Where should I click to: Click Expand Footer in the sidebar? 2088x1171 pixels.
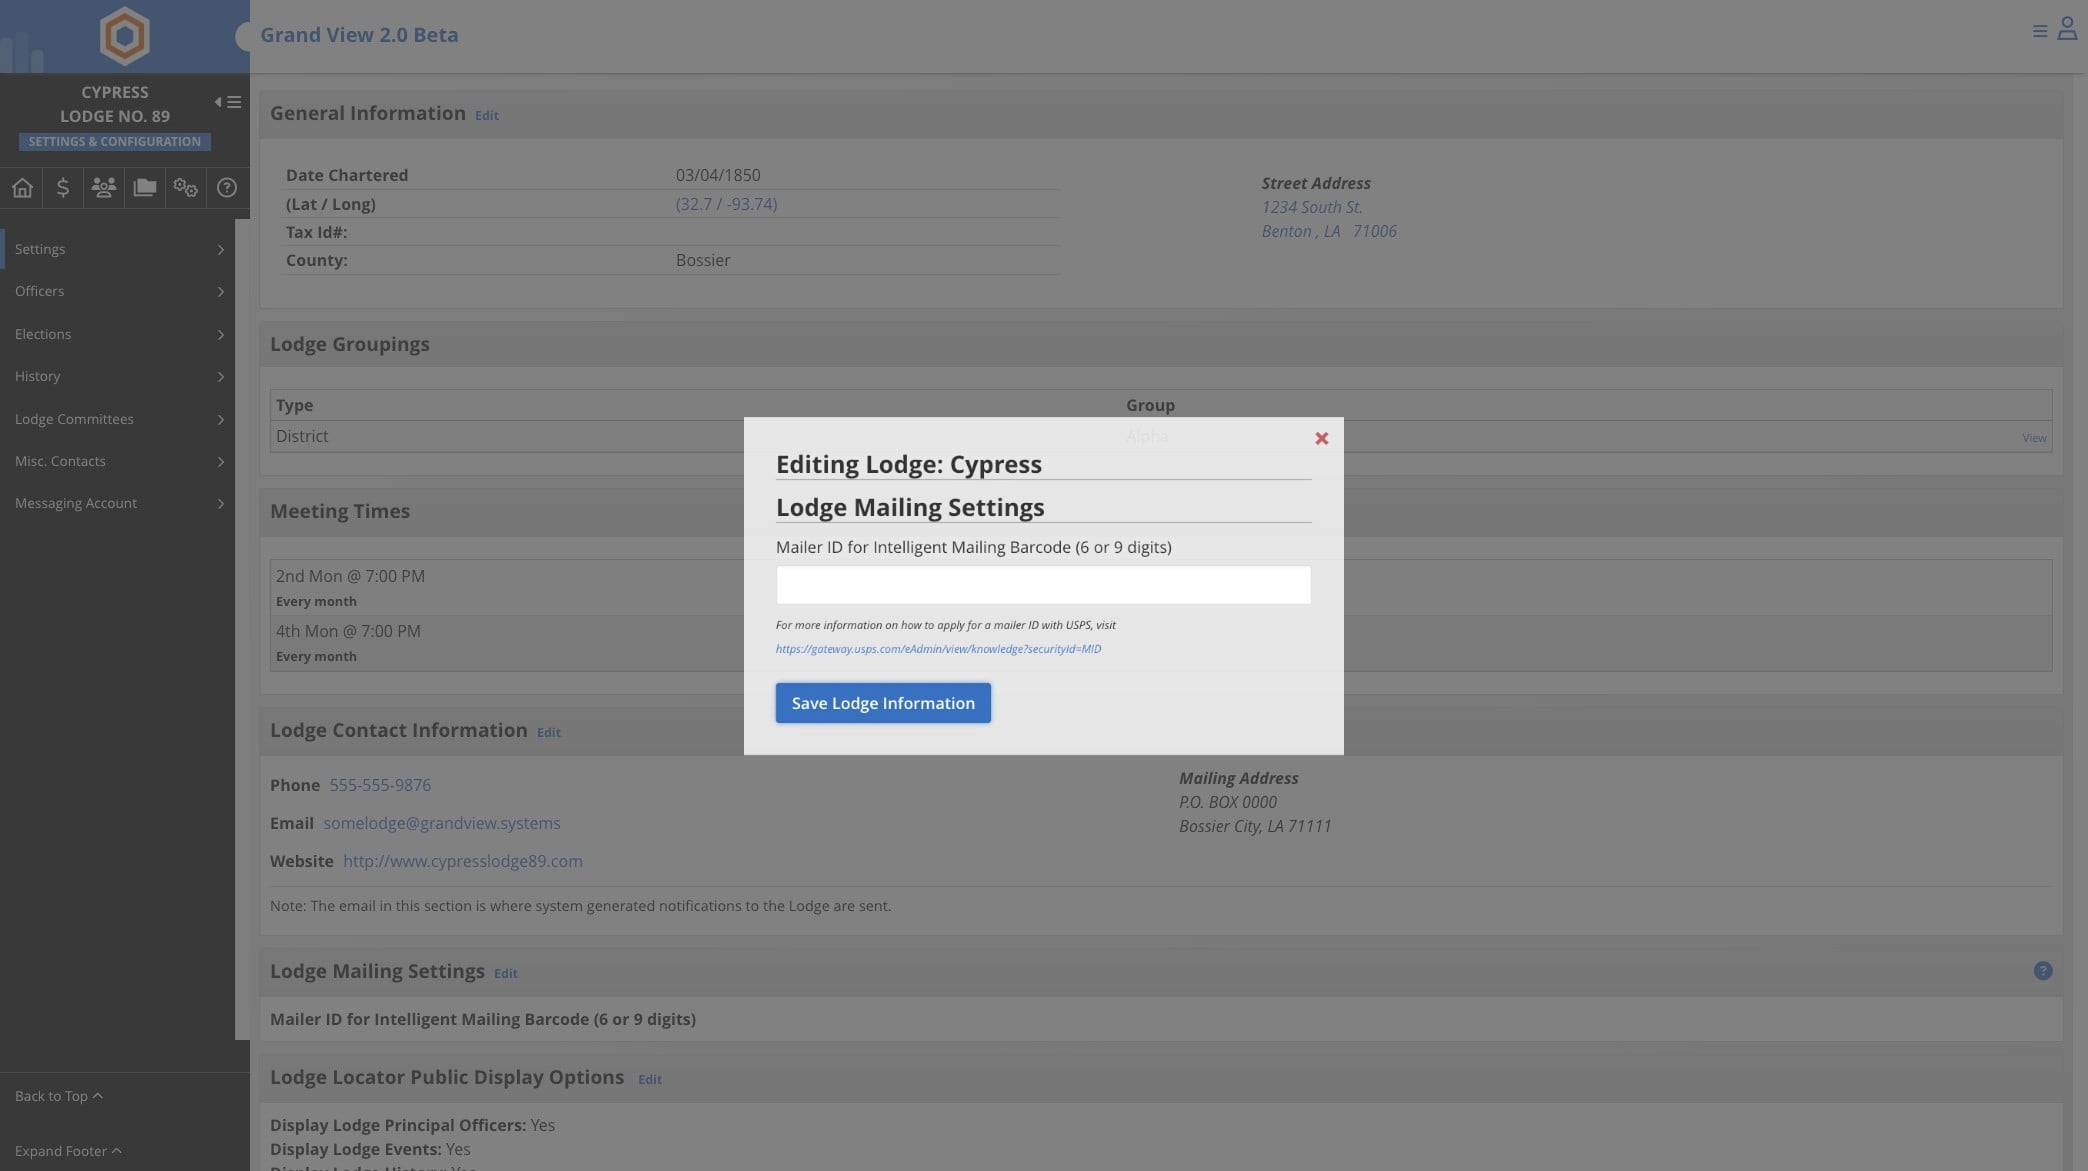(x=68, y=1151)
